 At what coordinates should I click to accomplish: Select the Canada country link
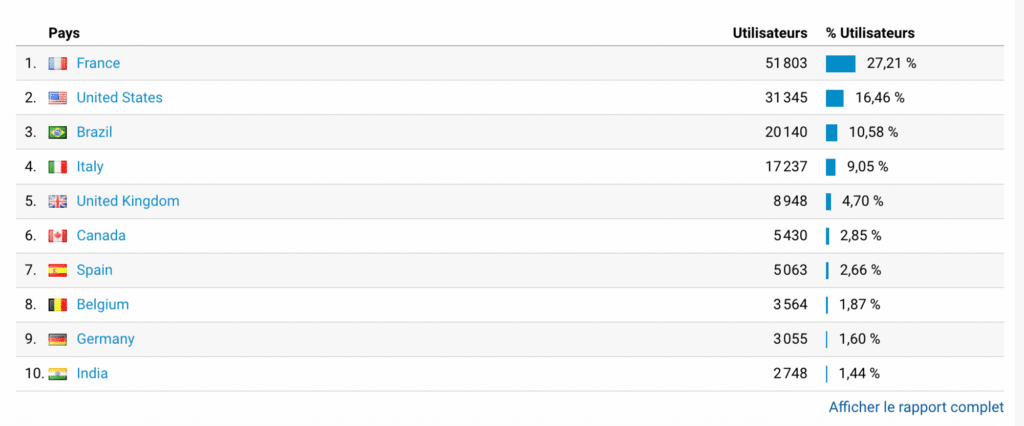click(x=101, y=236)
